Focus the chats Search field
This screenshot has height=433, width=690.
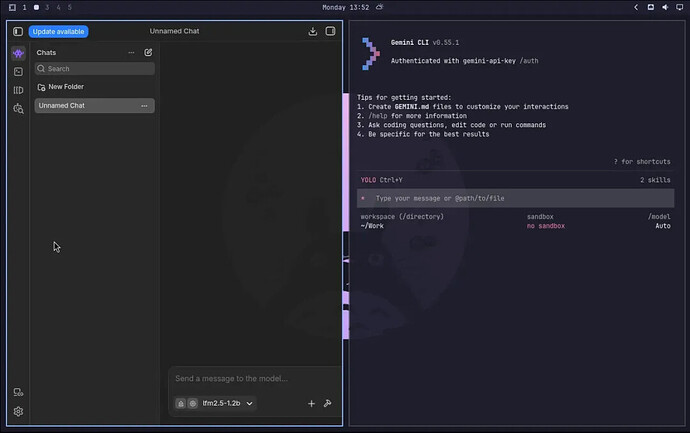(95, 69)
